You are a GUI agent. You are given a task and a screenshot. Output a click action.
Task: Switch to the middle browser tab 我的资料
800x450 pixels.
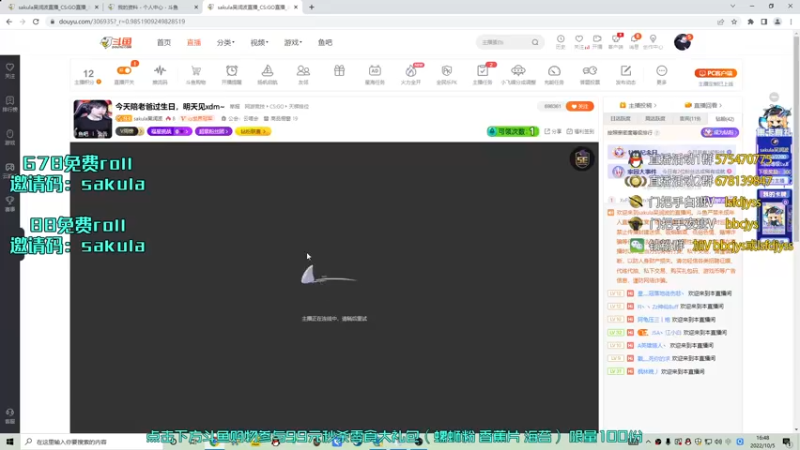click(153, 7)
